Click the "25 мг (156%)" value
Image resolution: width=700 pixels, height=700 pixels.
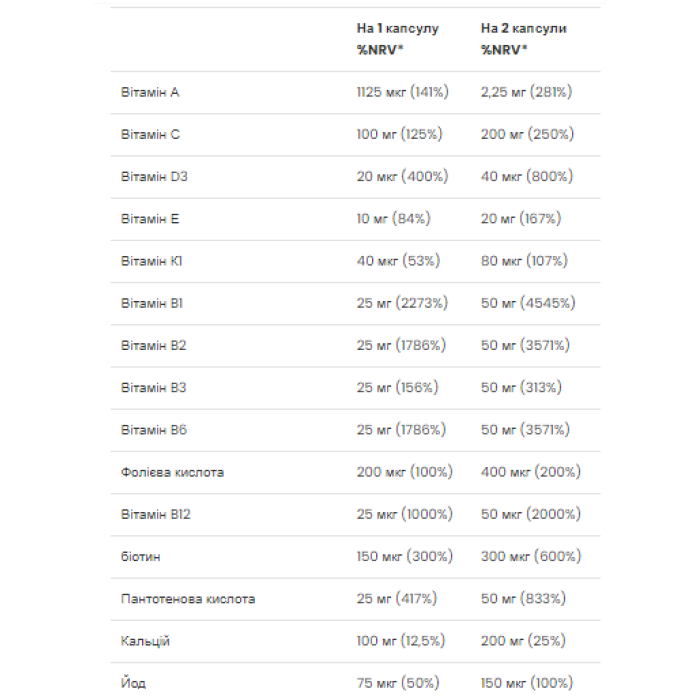[397, 387]
